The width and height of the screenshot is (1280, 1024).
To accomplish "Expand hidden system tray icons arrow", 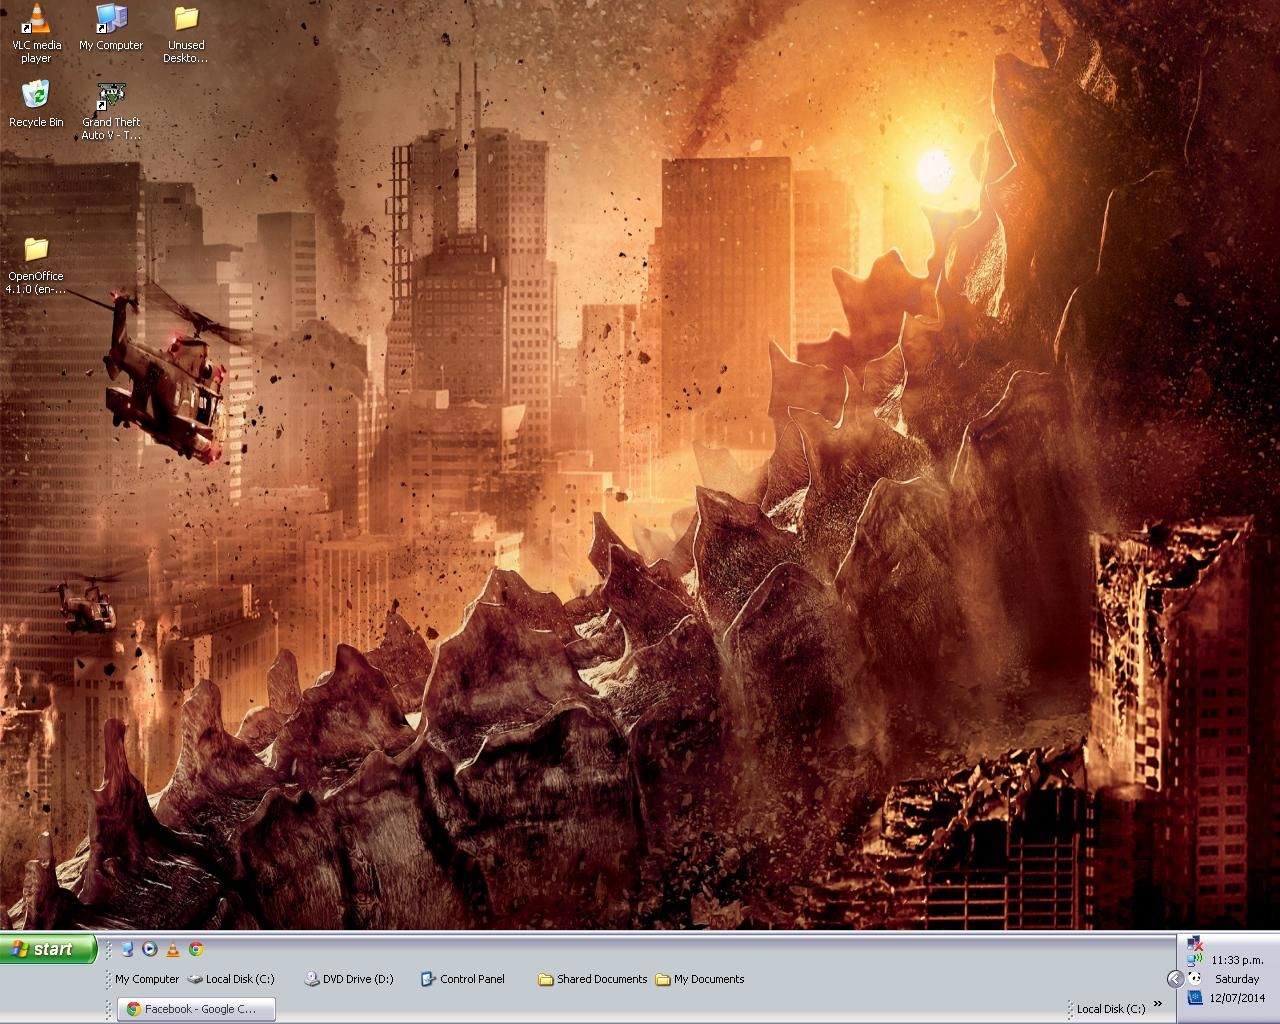I will point(1174,979).
